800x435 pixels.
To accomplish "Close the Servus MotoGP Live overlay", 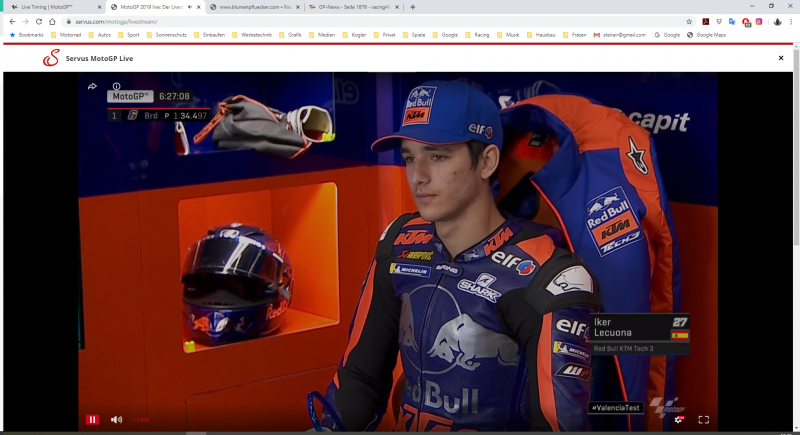I will pos(781,58).
